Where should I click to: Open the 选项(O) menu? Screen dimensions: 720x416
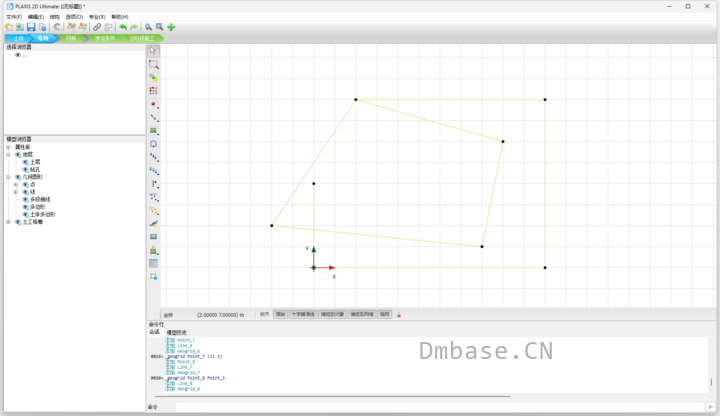[x=74, y=17]
